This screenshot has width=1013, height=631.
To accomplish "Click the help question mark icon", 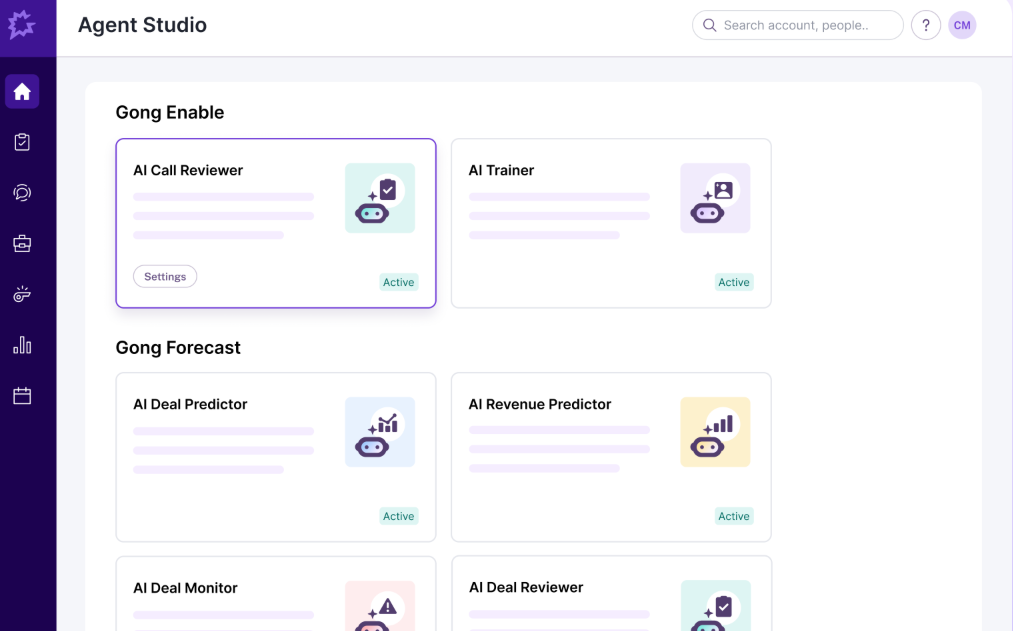I will (926, 25).
